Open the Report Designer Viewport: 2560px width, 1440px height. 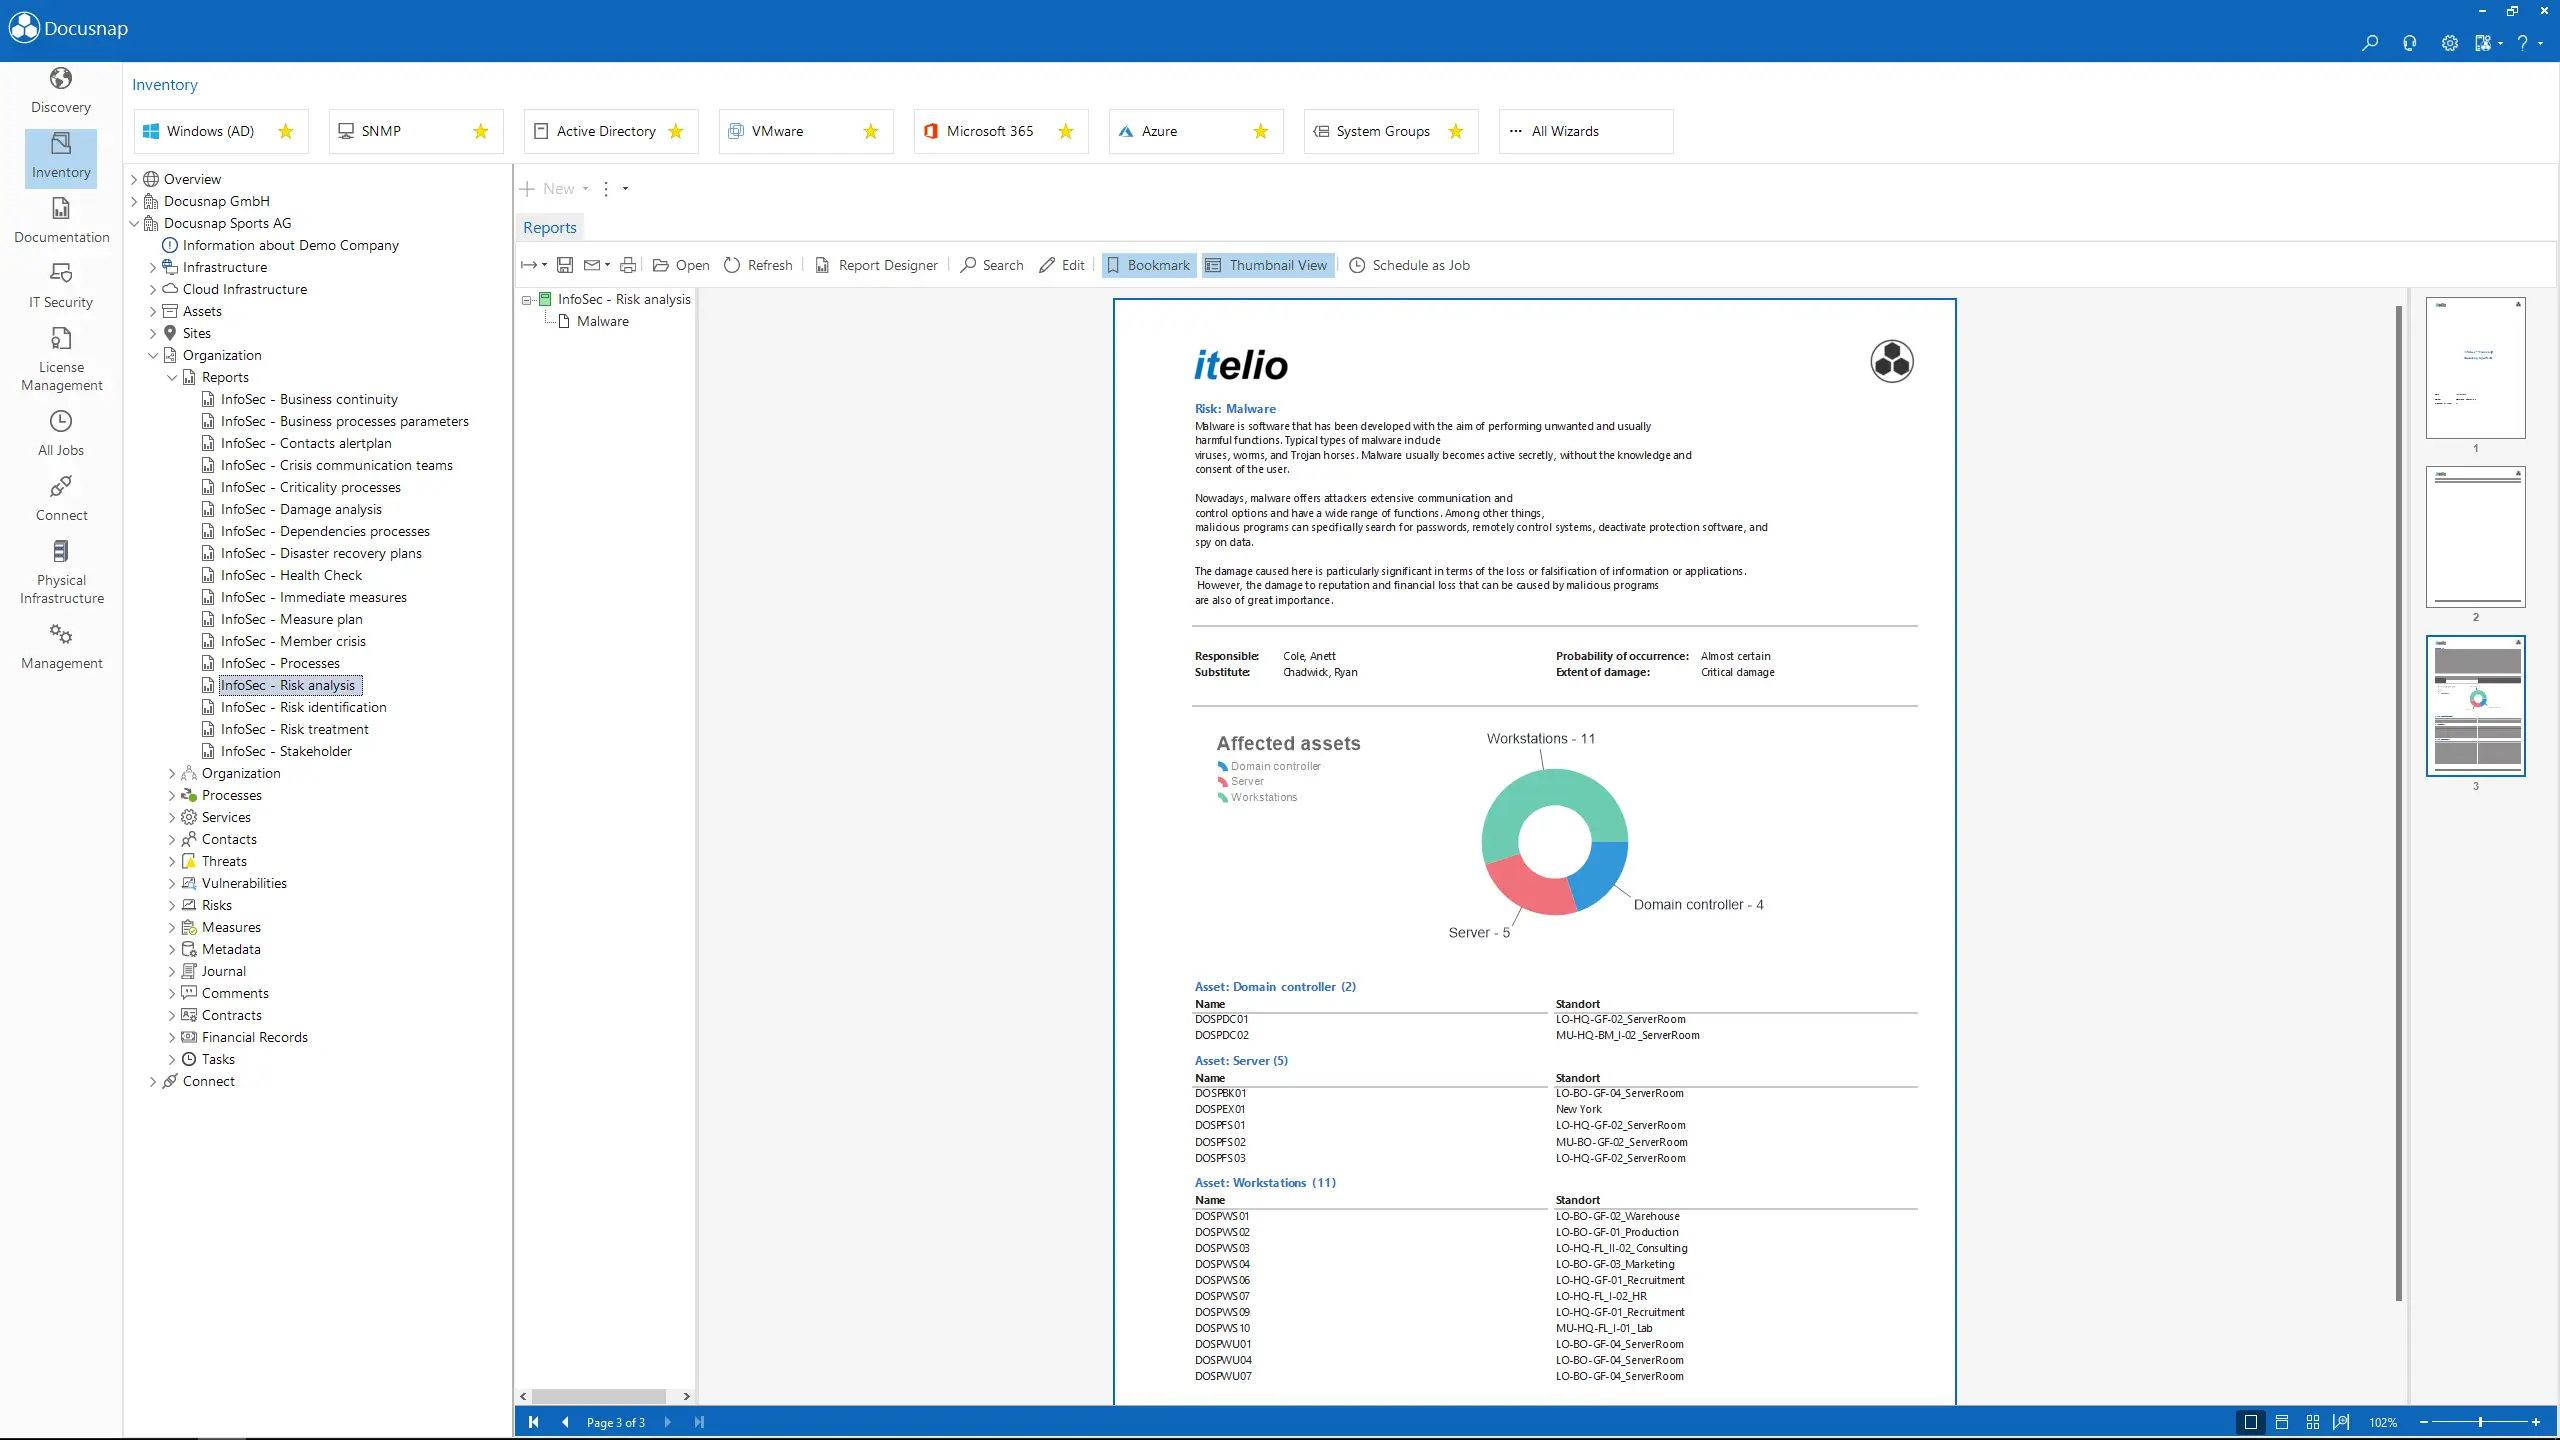coord(876,265)
